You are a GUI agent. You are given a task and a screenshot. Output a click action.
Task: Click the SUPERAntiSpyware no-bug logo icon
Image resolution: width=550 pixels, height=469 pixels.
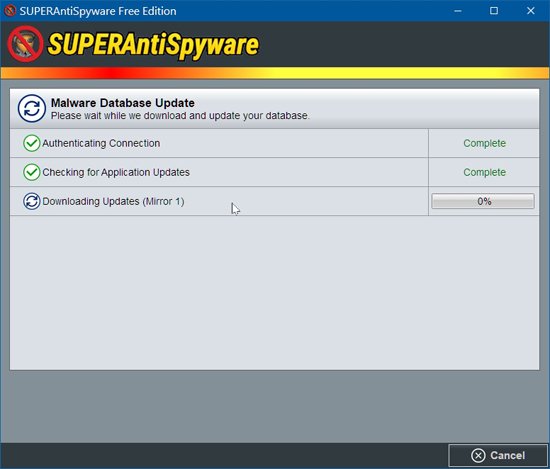pos(25,44)
